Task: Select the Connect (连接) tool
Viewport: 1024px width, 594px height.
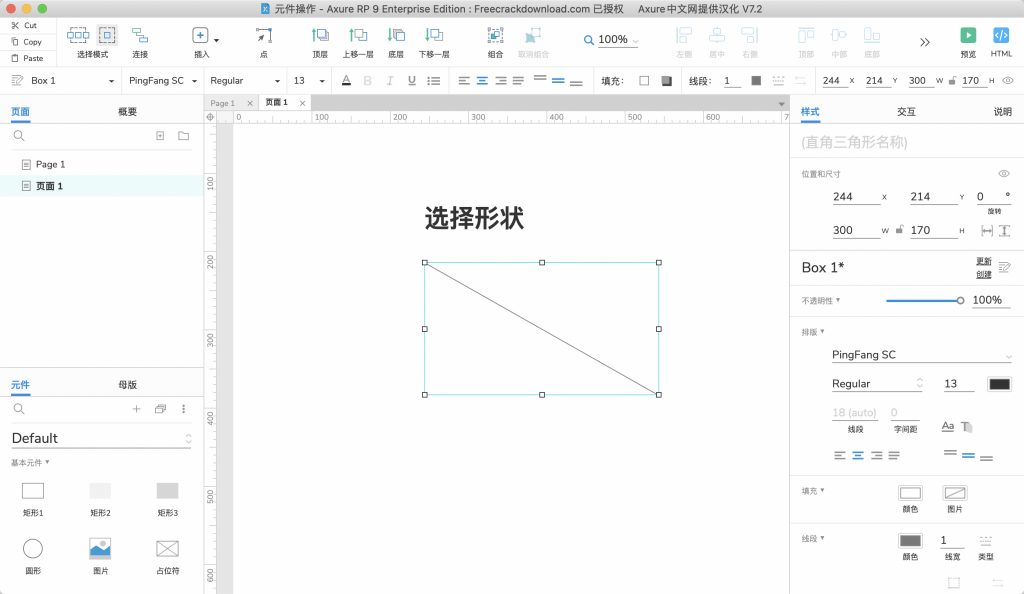Action: pos(140,36)
